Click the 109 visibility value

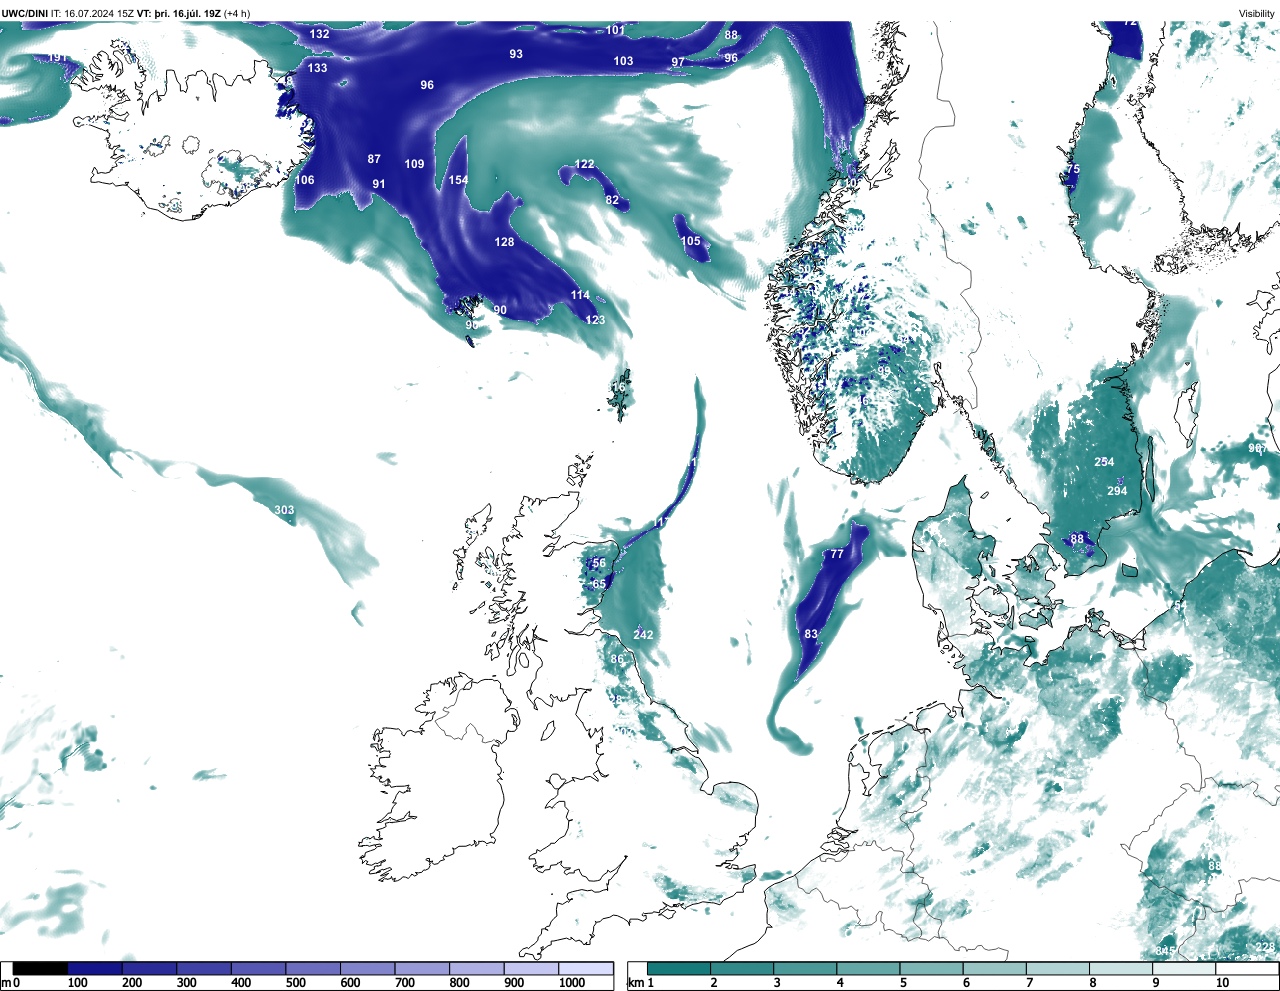[414, 164]
